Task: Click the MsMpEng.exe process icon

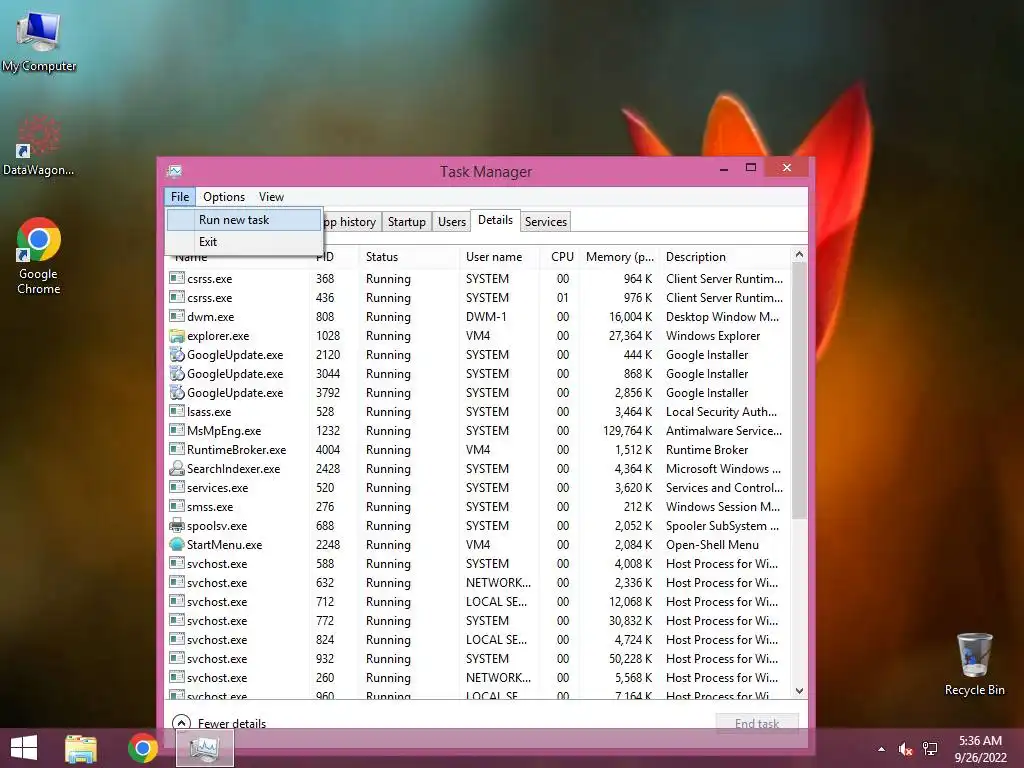Action: click(176, 430)
